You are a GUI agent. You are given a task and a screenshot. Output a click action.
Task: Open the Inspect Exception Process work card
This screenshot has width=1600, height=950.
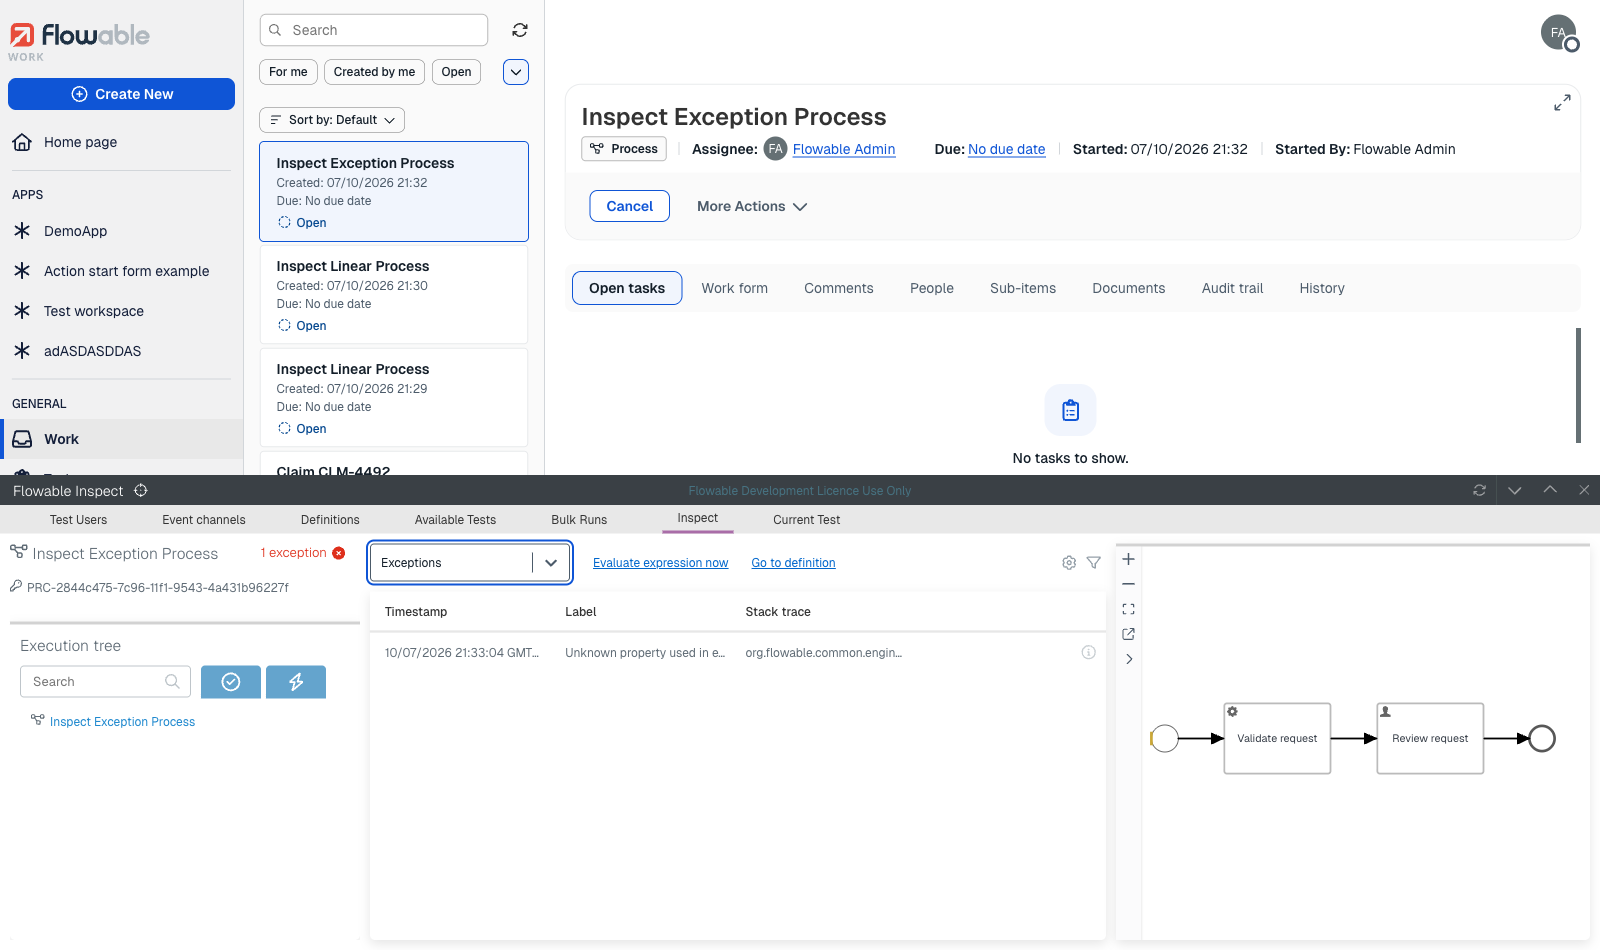(394, 191)
